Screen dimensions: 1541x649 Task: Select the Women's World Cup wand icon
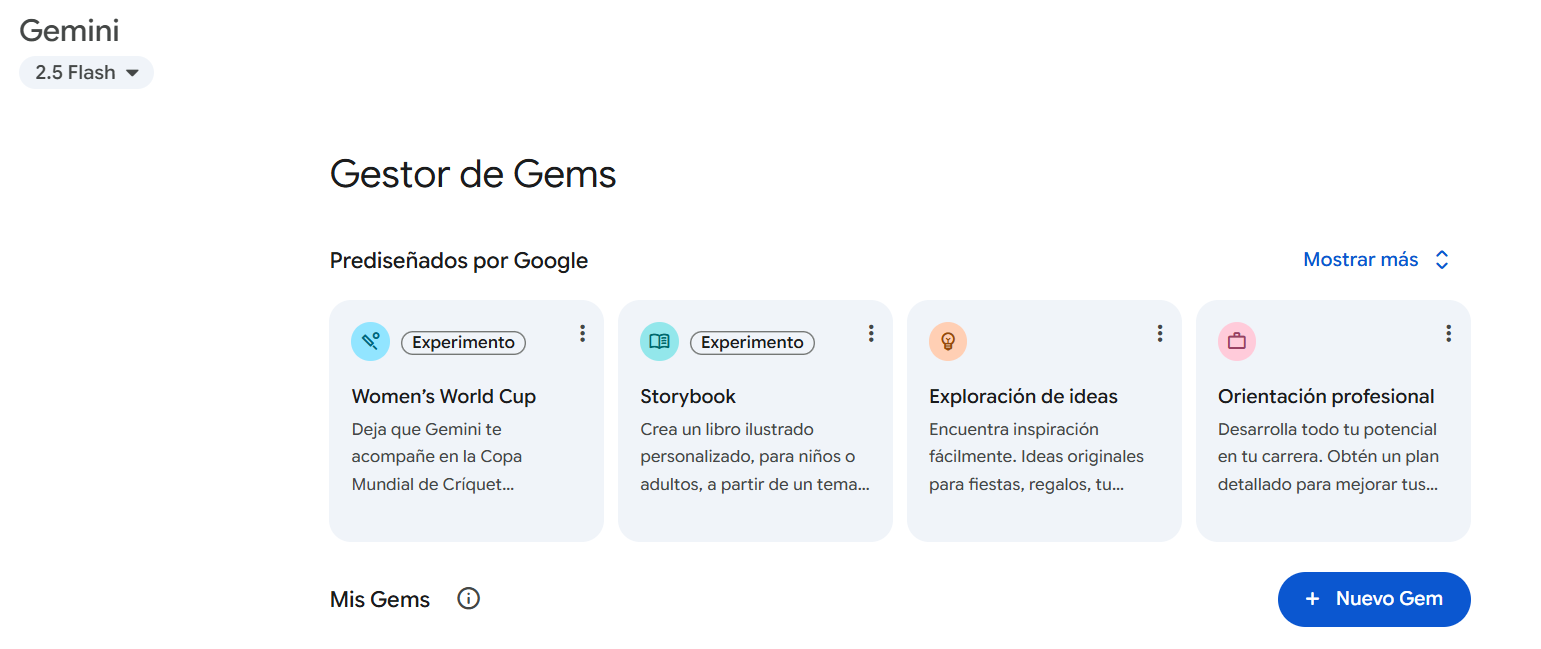pyautogui.click(x=370, y=341)
